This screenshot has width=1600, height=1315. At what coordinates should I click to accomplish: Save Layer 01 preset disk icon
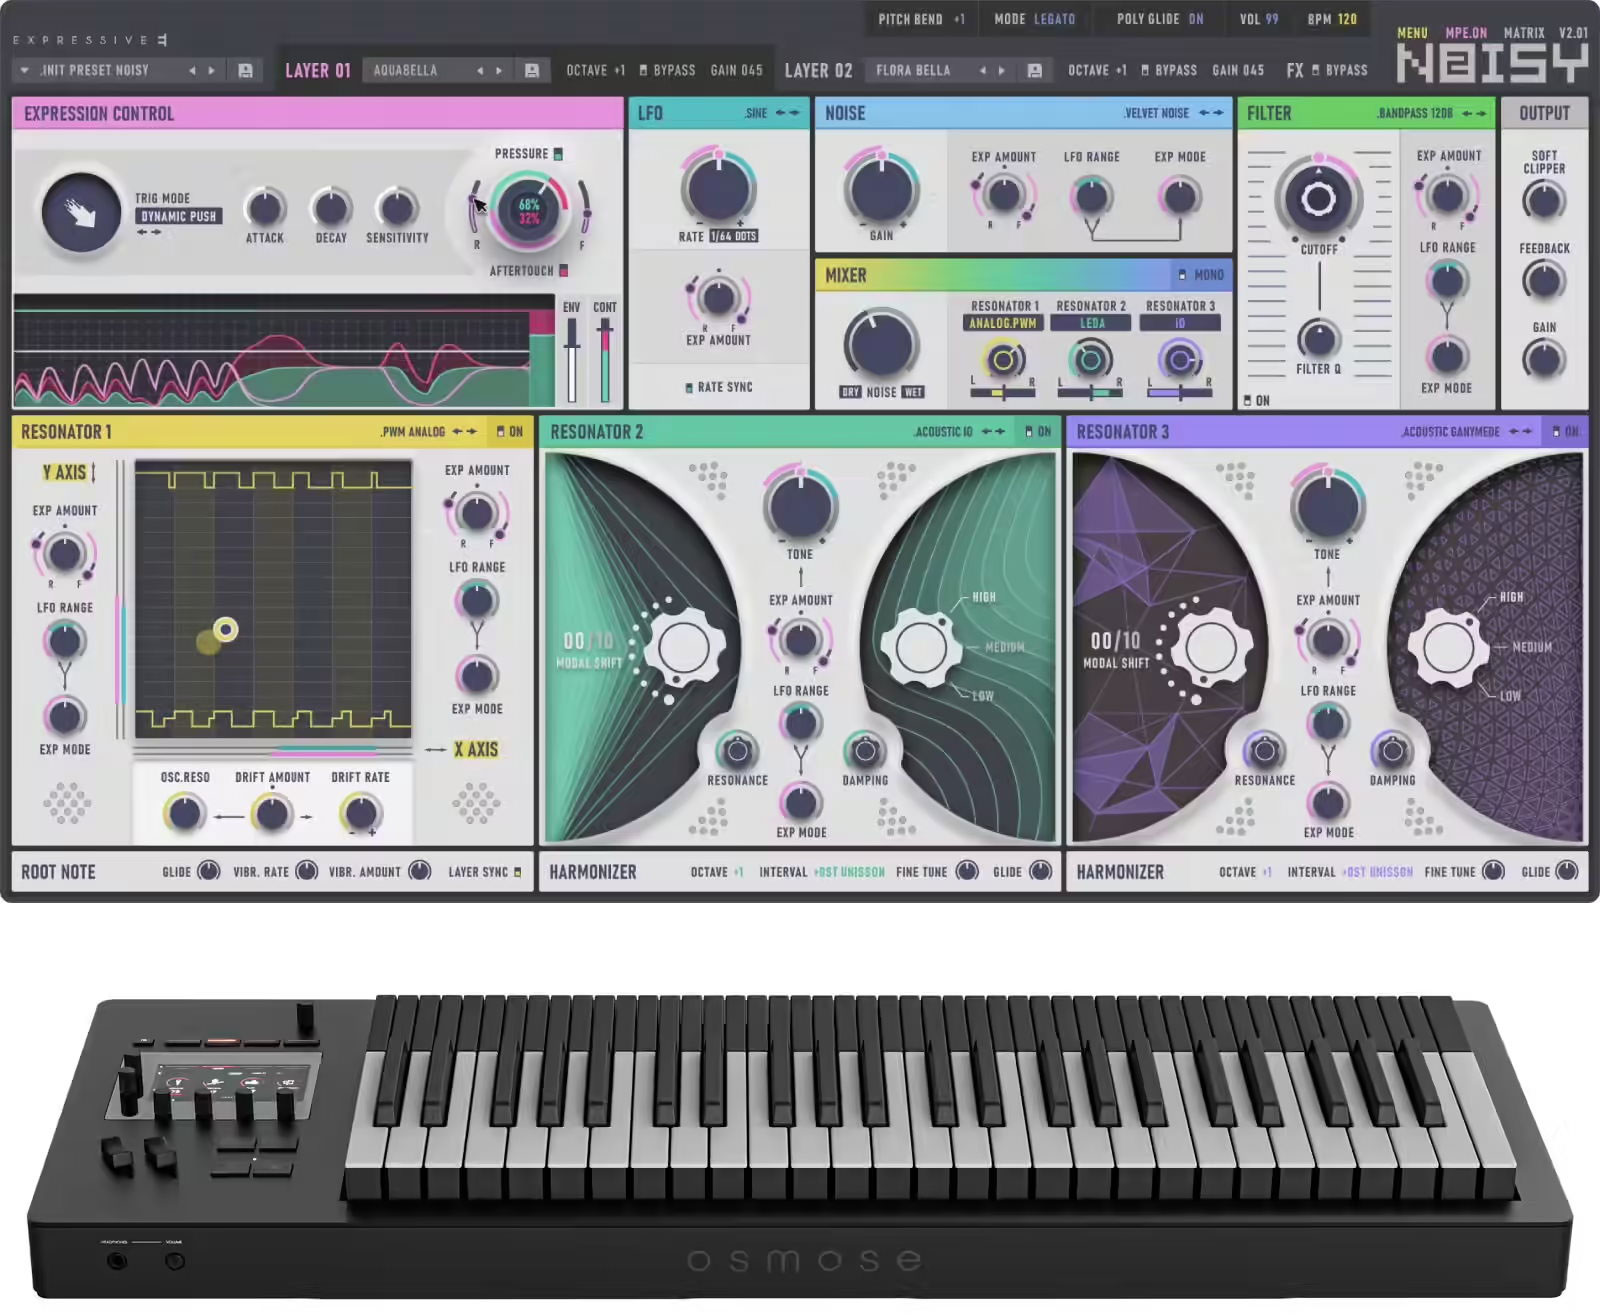(532, 70)
